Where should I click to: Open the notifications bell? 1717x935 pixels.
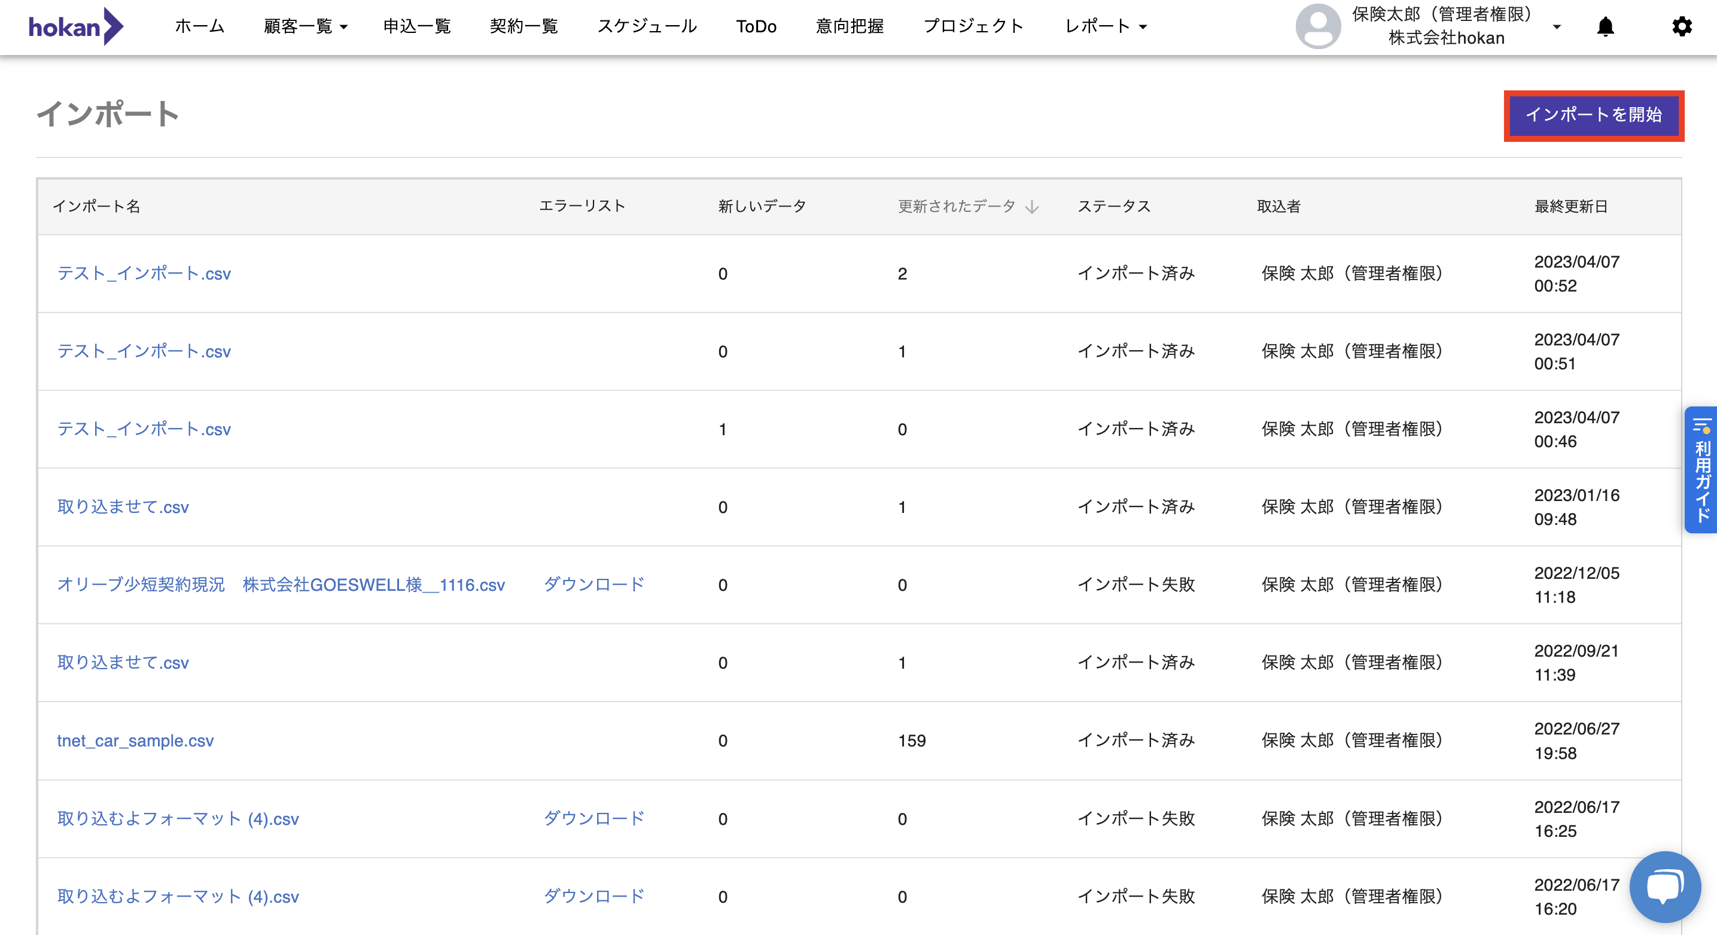click(x=1605, y=27)
